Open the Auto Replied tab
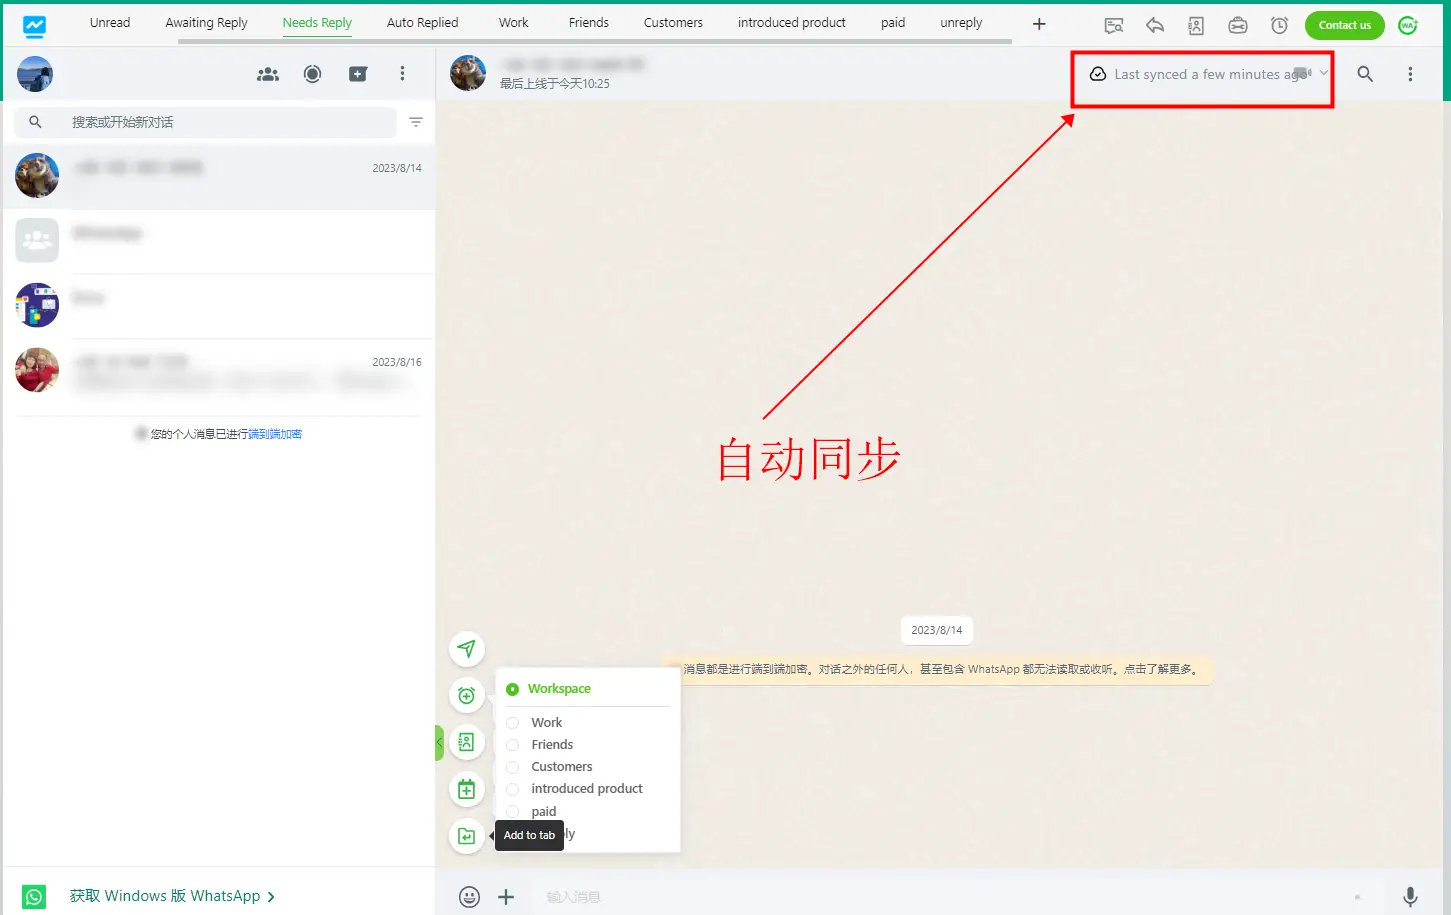 (x=421, y=22)
